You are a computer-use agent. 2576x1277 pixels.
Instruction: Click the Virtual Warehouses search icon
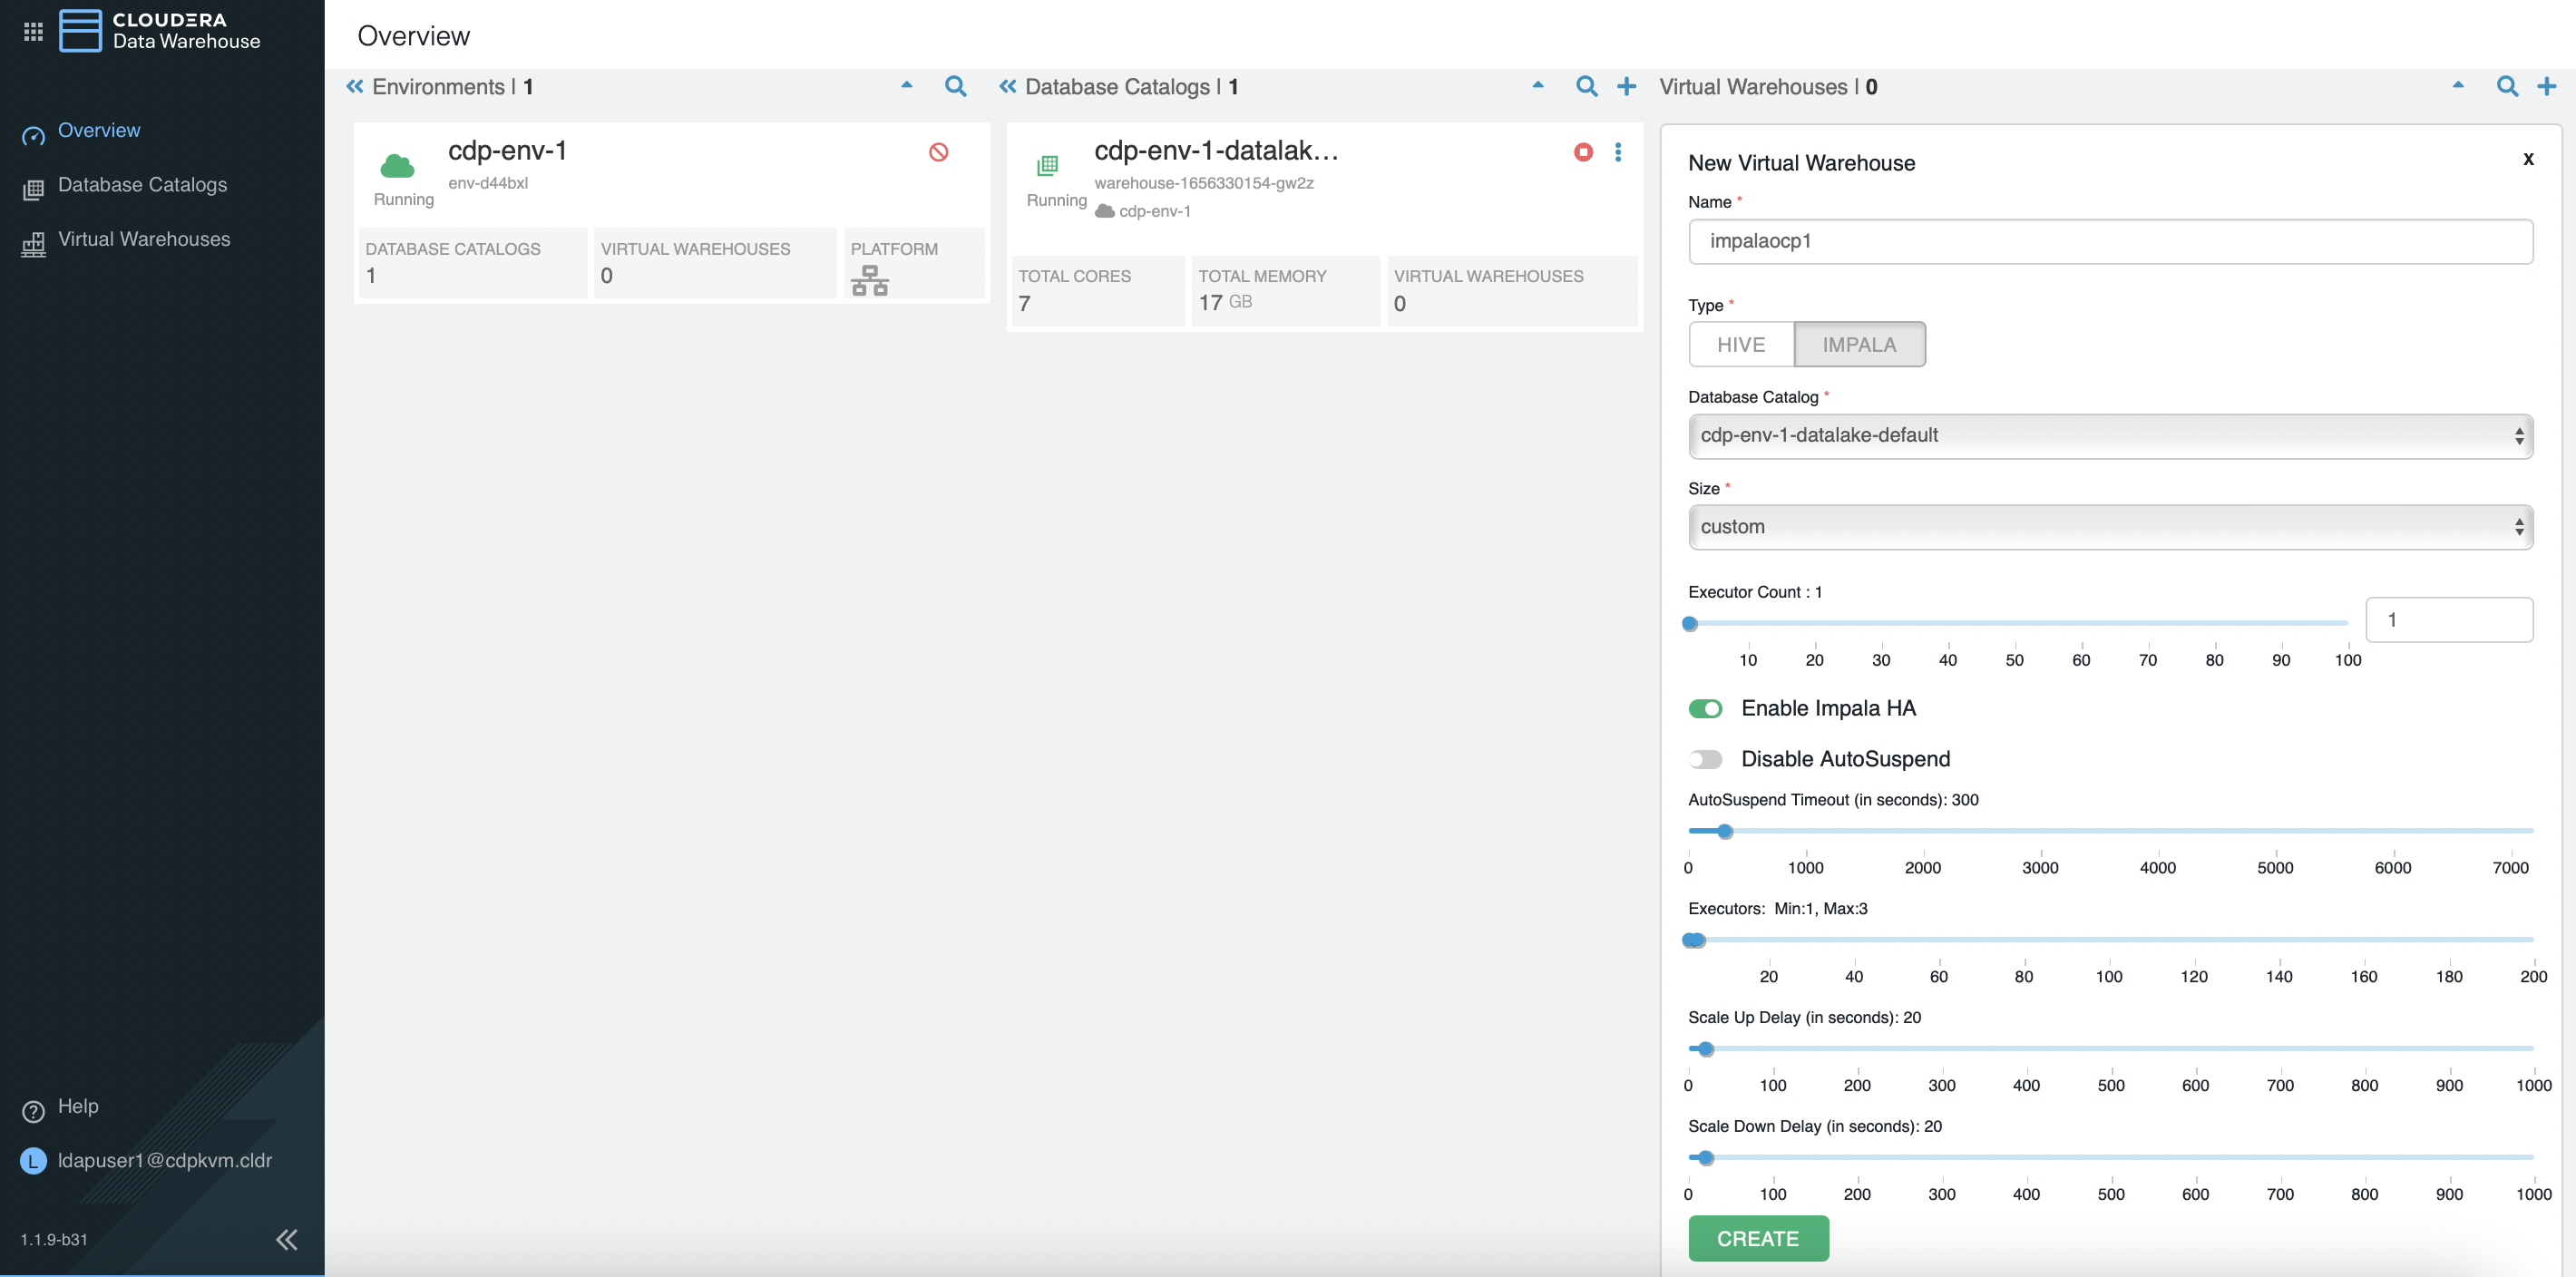coord(2507,87)
